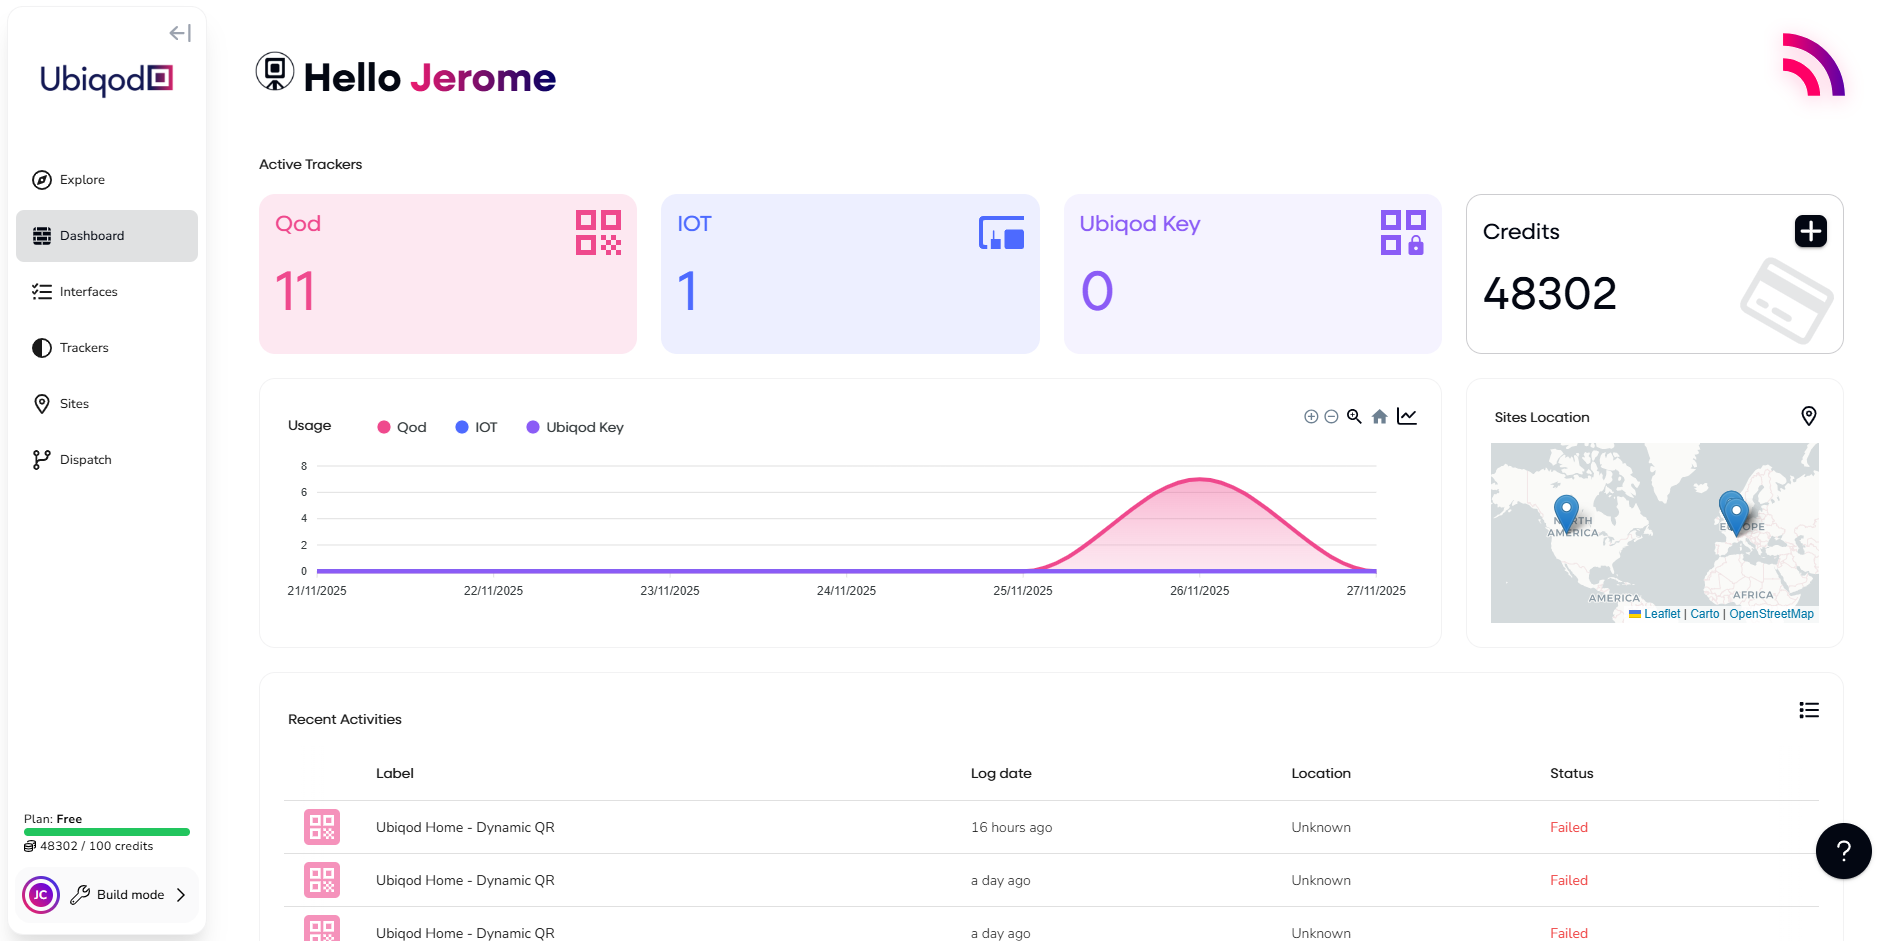This screenshot has height=941, width=1898.
Task: Click the Interfaces checklist icon
Action: click(42, 292)
